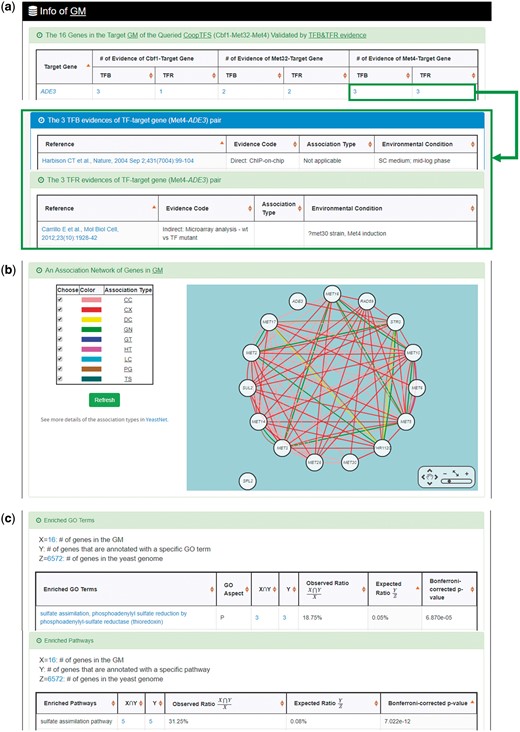The height and width of the screenshot is (732, 520).
Task: Select the MET30 node in the network
Action: [349, 462]
